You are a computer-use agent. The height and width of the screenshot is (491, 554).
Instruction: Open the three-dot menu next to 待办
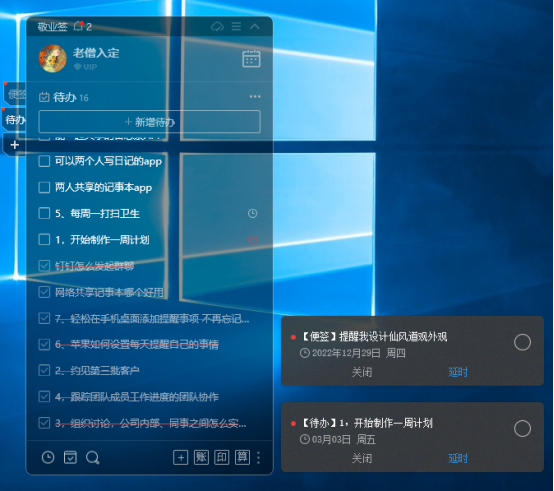255,96
